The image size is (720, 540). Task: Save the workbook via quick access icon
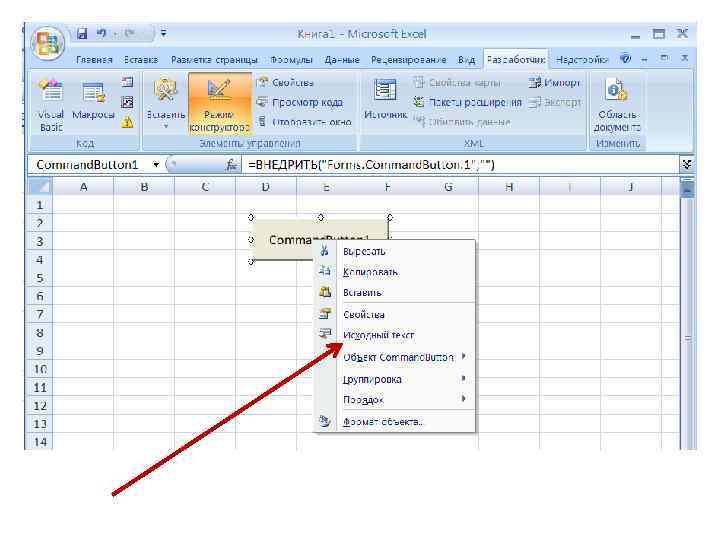point(82,34)
